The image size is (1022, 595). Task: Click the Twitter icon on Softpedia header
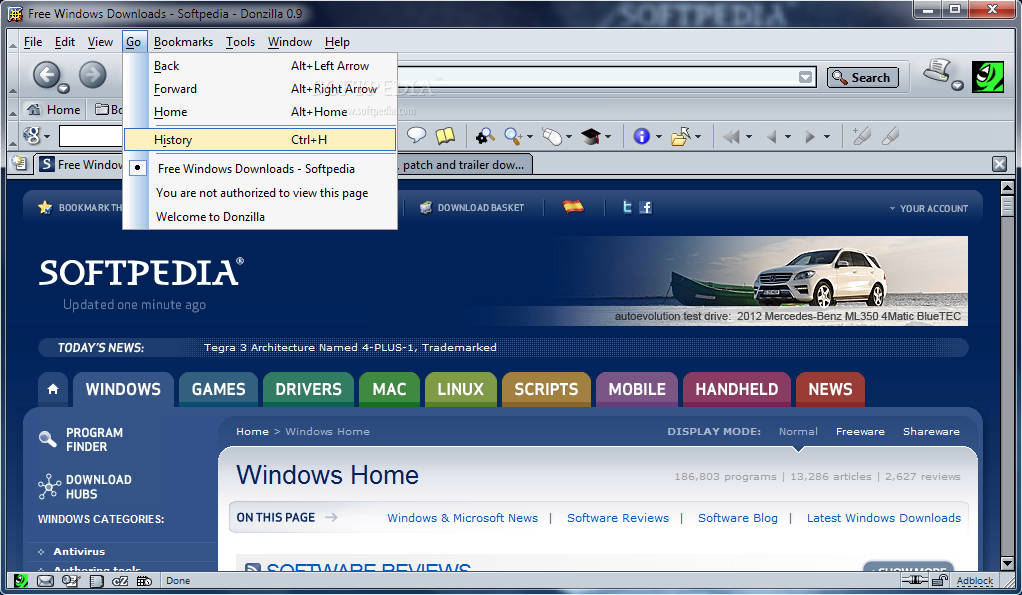pos(627,207)
